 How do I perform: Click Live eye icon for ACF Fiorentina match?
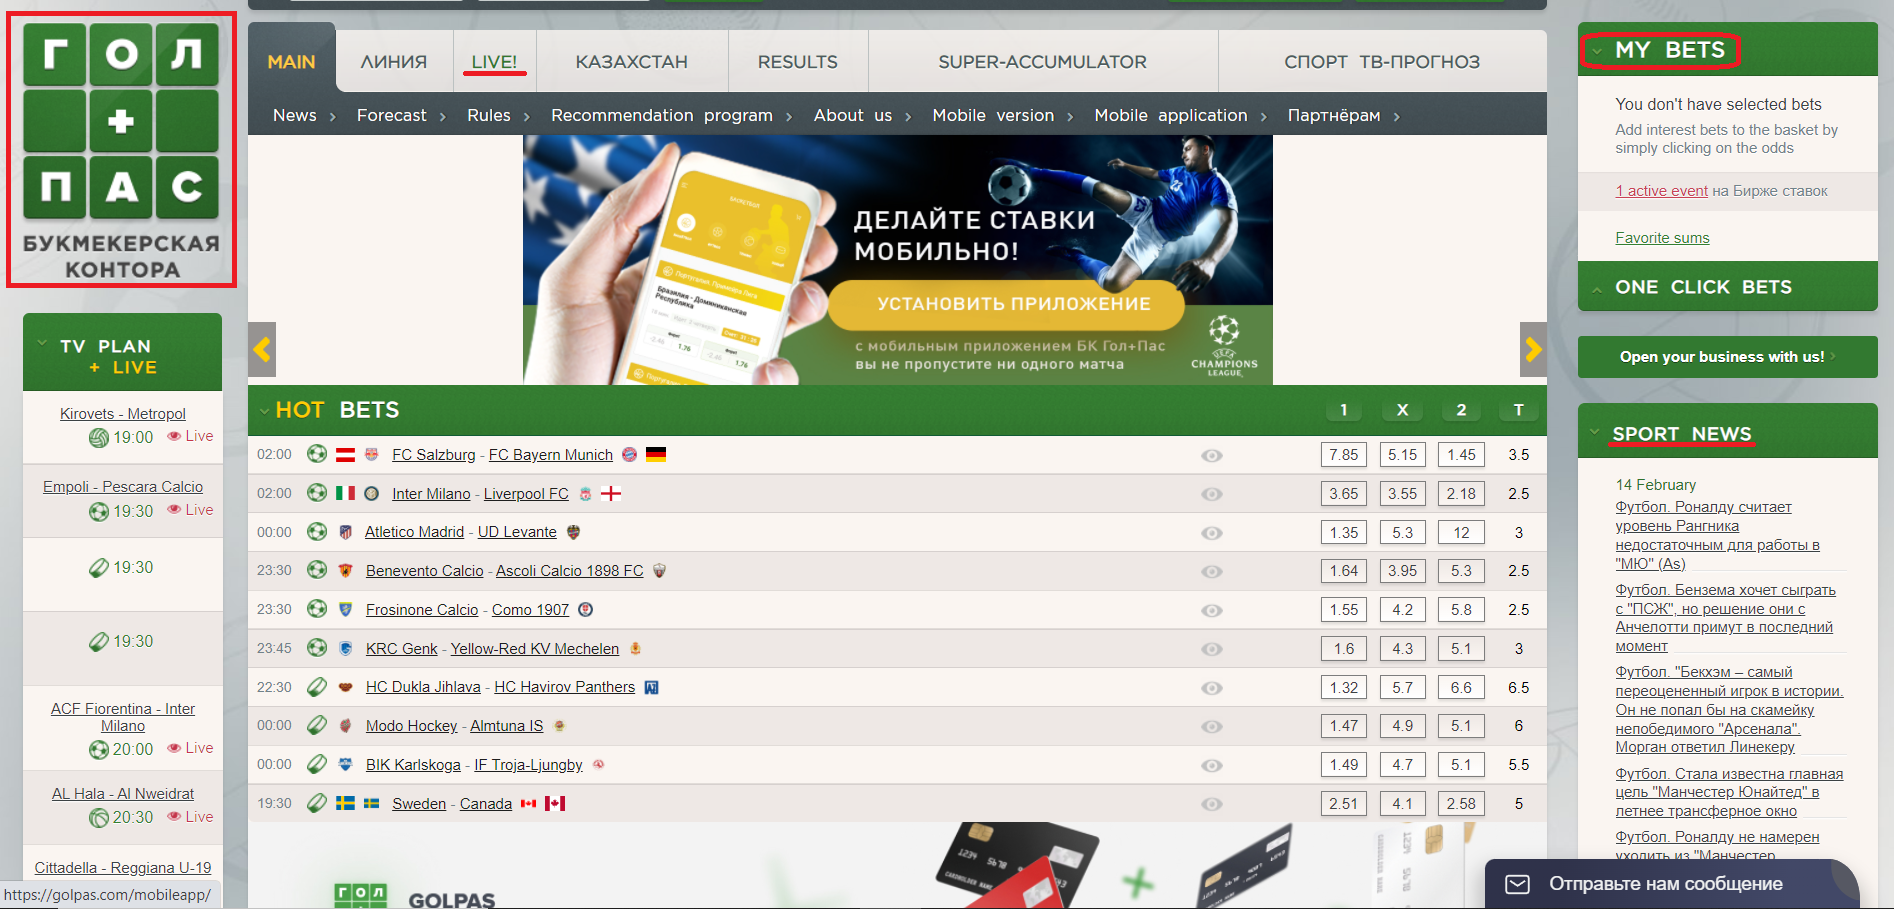coord(174,748)
